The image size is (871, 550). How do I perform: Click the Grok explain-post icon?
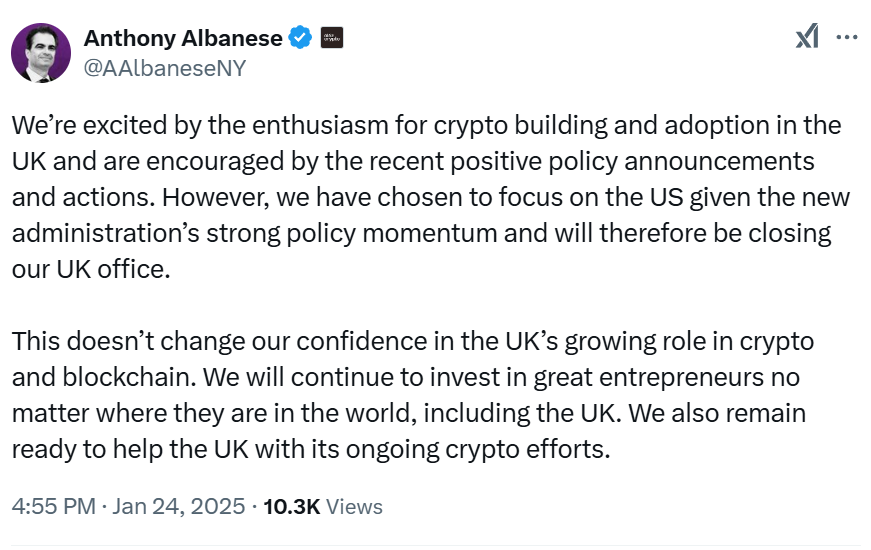[807, 38]
